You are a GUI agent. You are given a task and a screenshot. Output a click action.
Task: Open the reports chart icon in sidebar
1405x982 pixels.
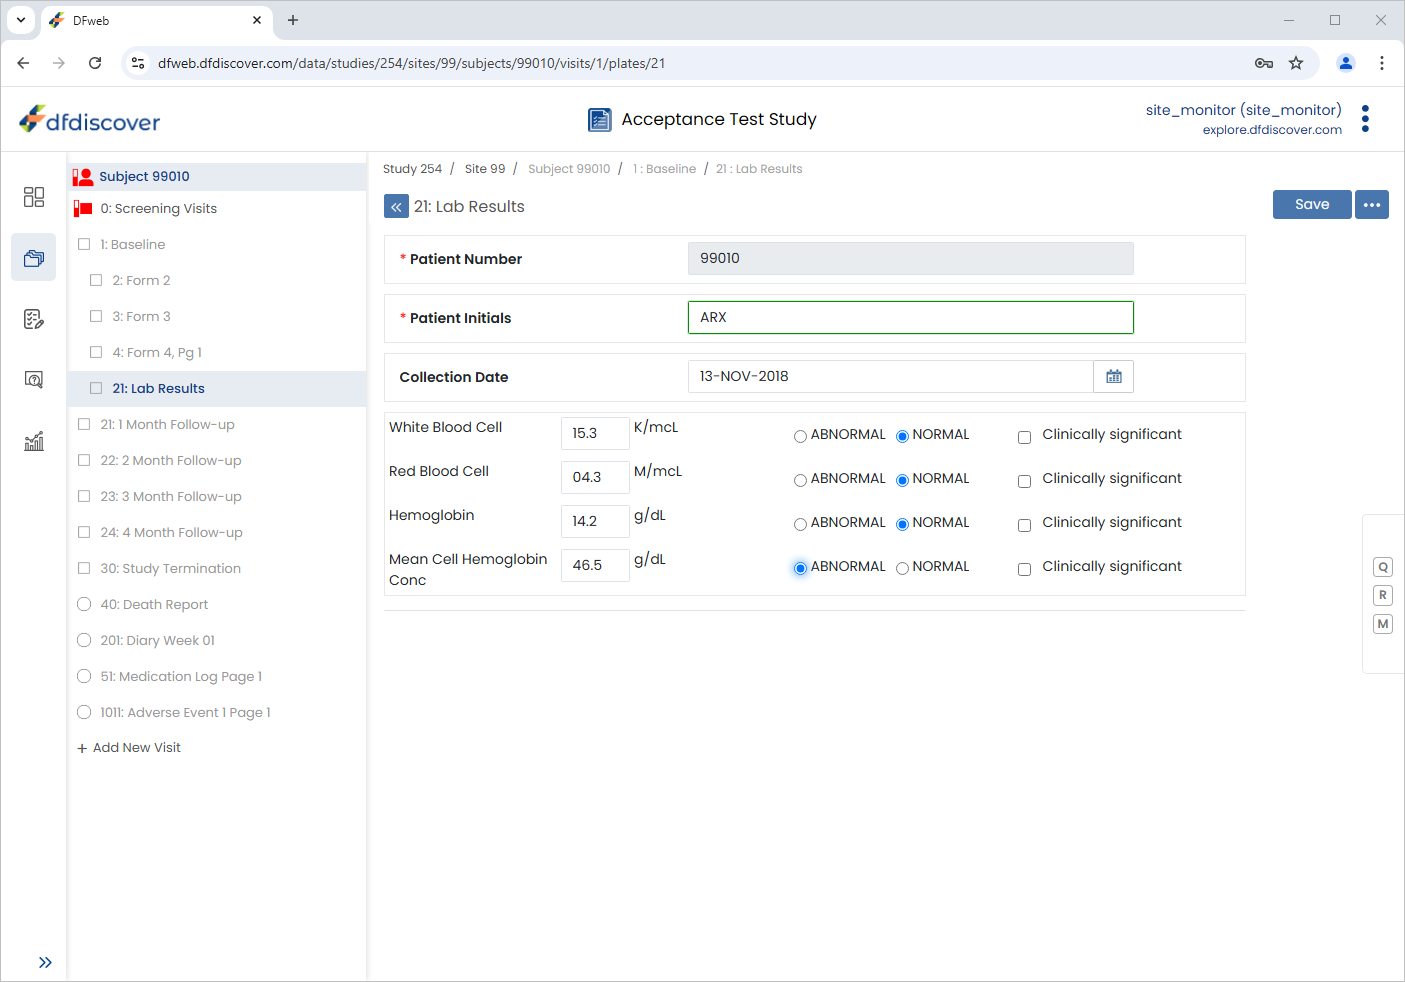[34, 441]
